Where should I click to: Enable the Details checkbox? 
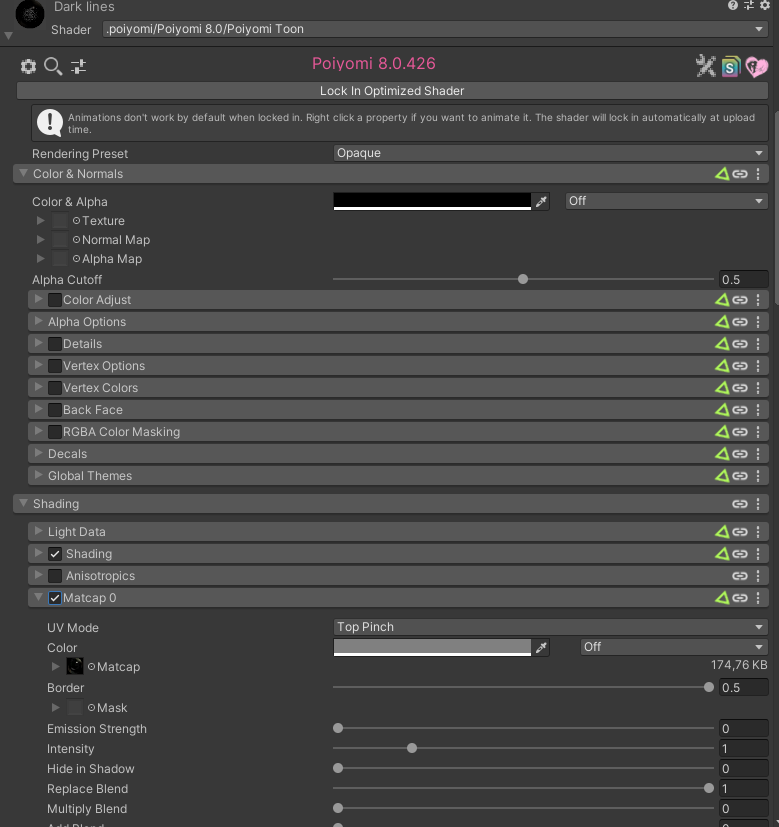[x=54, y=344]
